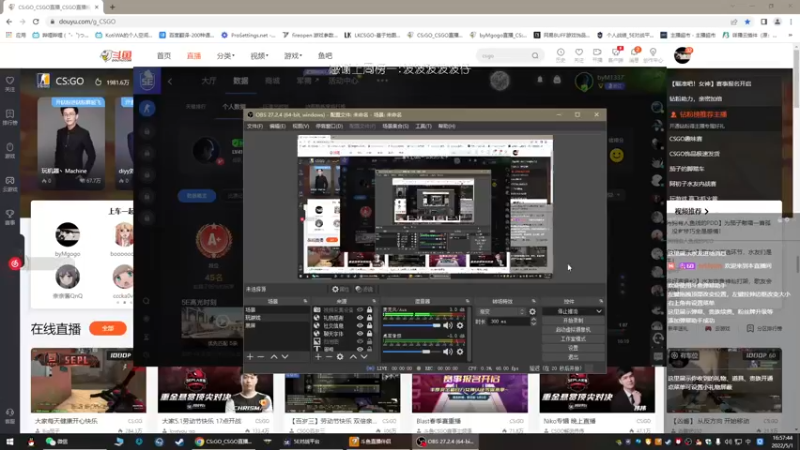Open OBS 文件(F) menu
Image resolution: width=800 pixels, height=450 pixels.
(255, 126)
